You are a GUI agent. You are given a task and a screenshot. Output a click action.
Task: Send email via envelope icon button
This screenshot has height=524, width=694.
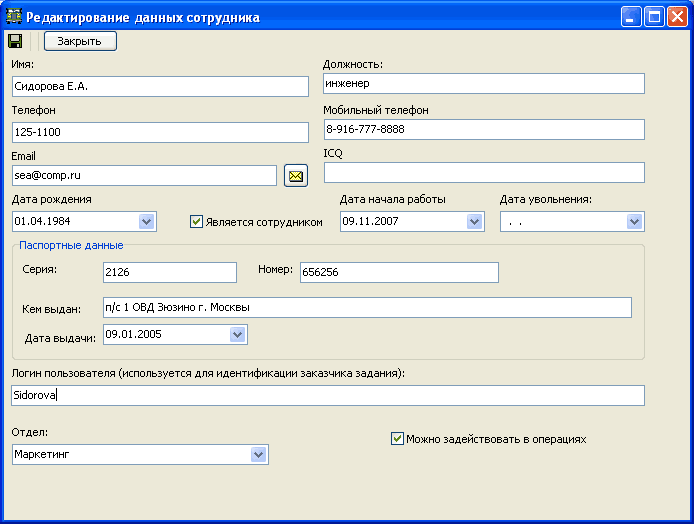pos(296,176)
